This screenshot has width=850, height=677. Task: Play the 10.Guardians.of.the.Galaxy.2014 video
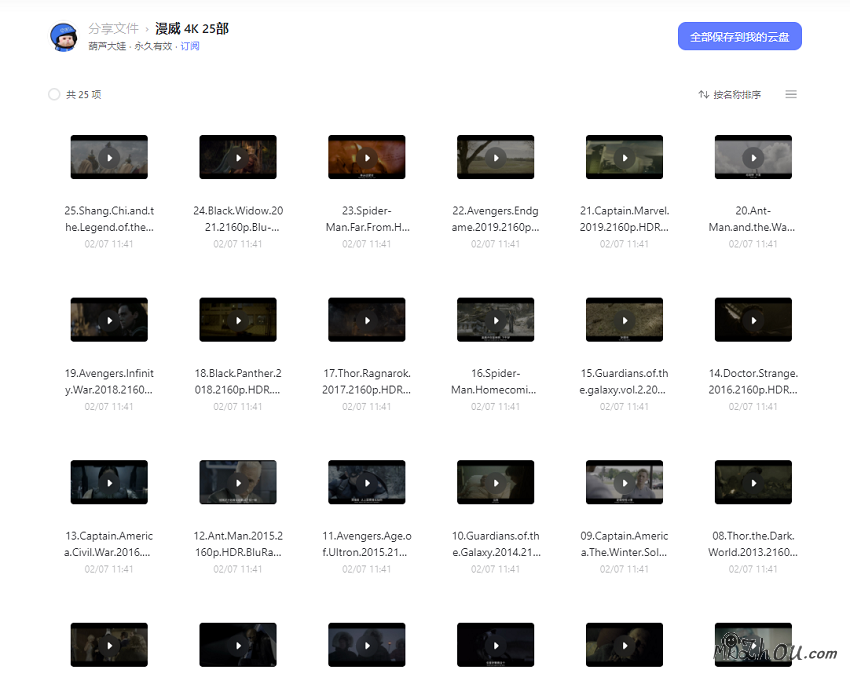pos(495,482)
